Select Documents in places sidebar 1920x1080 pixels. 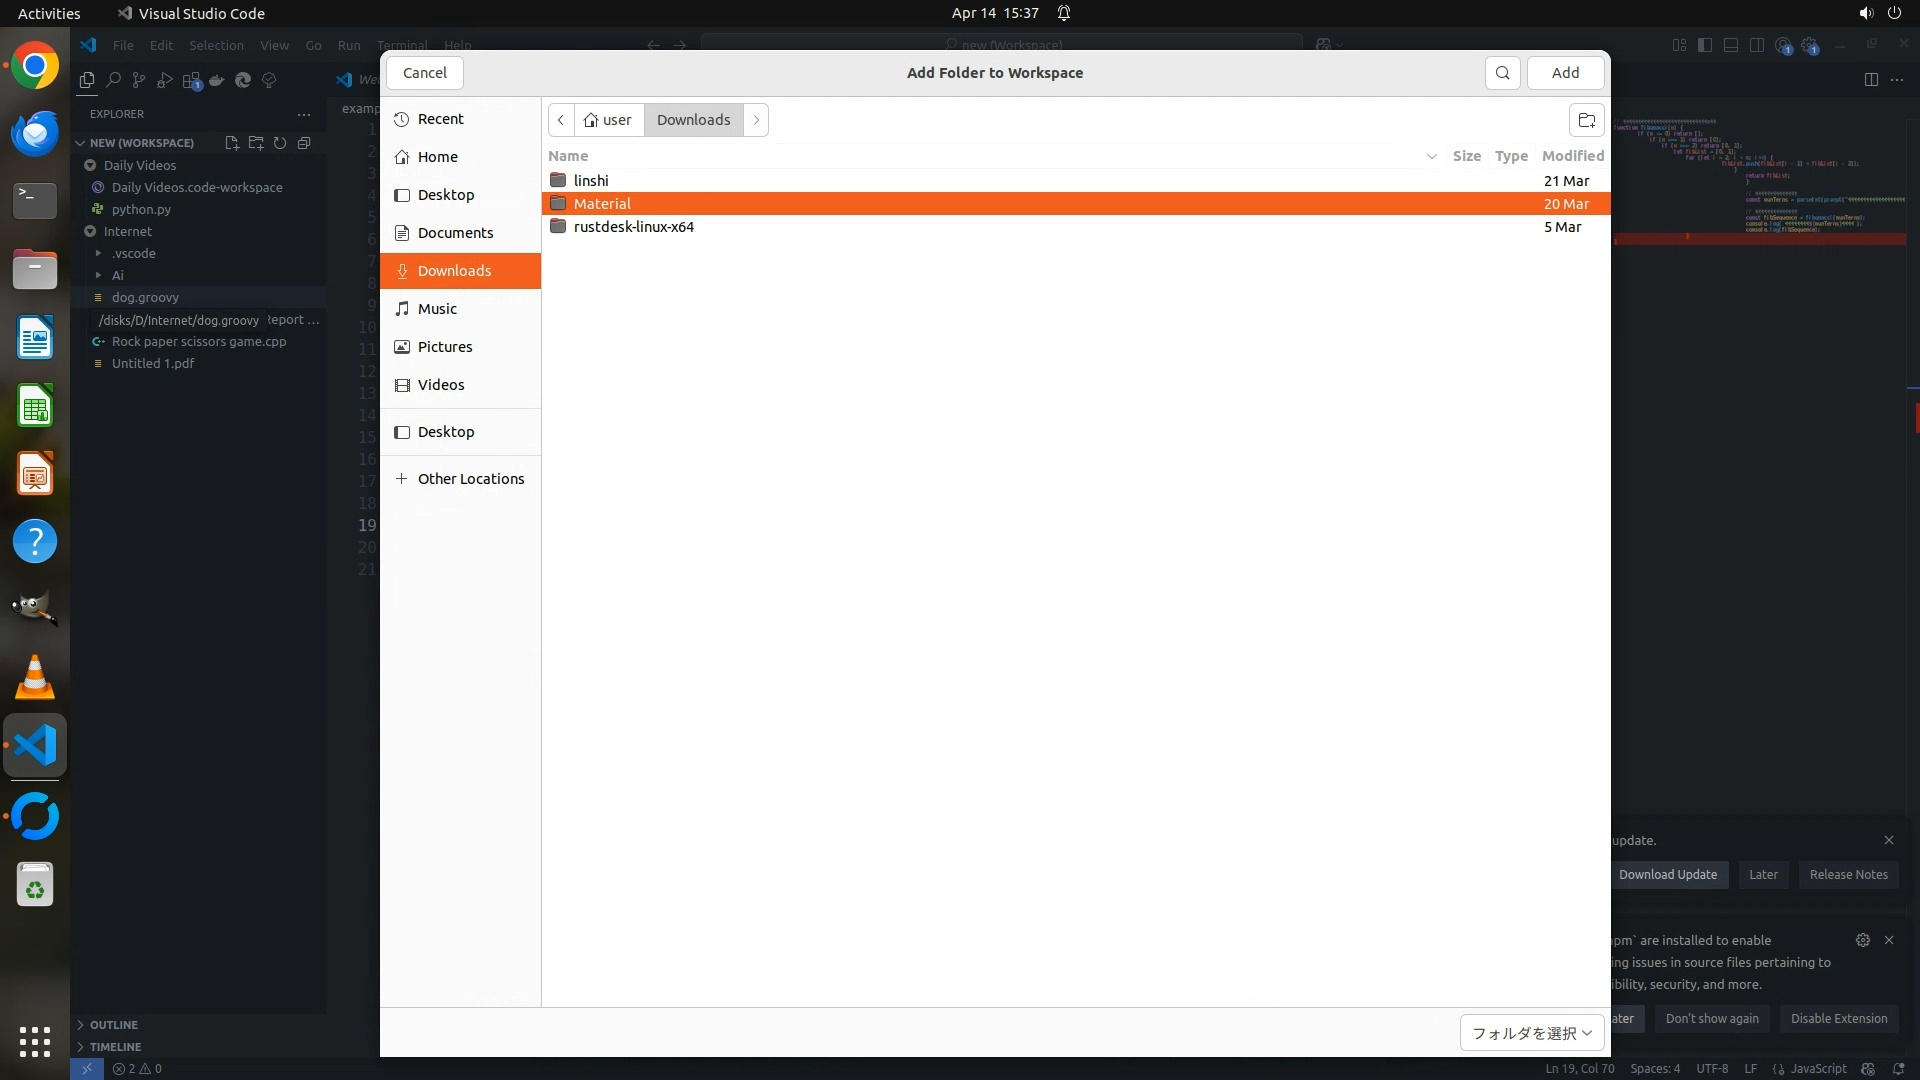pyautogui.click(x=455, y=233)
